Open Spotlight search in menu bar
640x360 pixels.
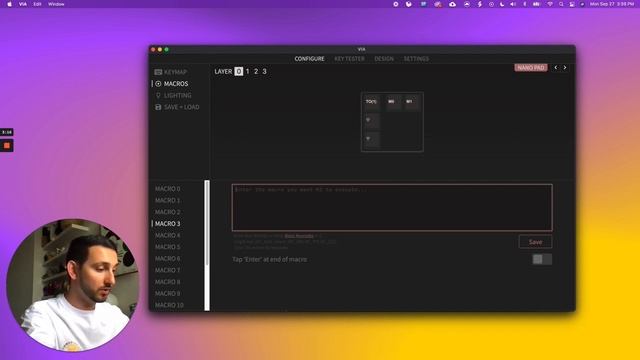click(561, 4)
